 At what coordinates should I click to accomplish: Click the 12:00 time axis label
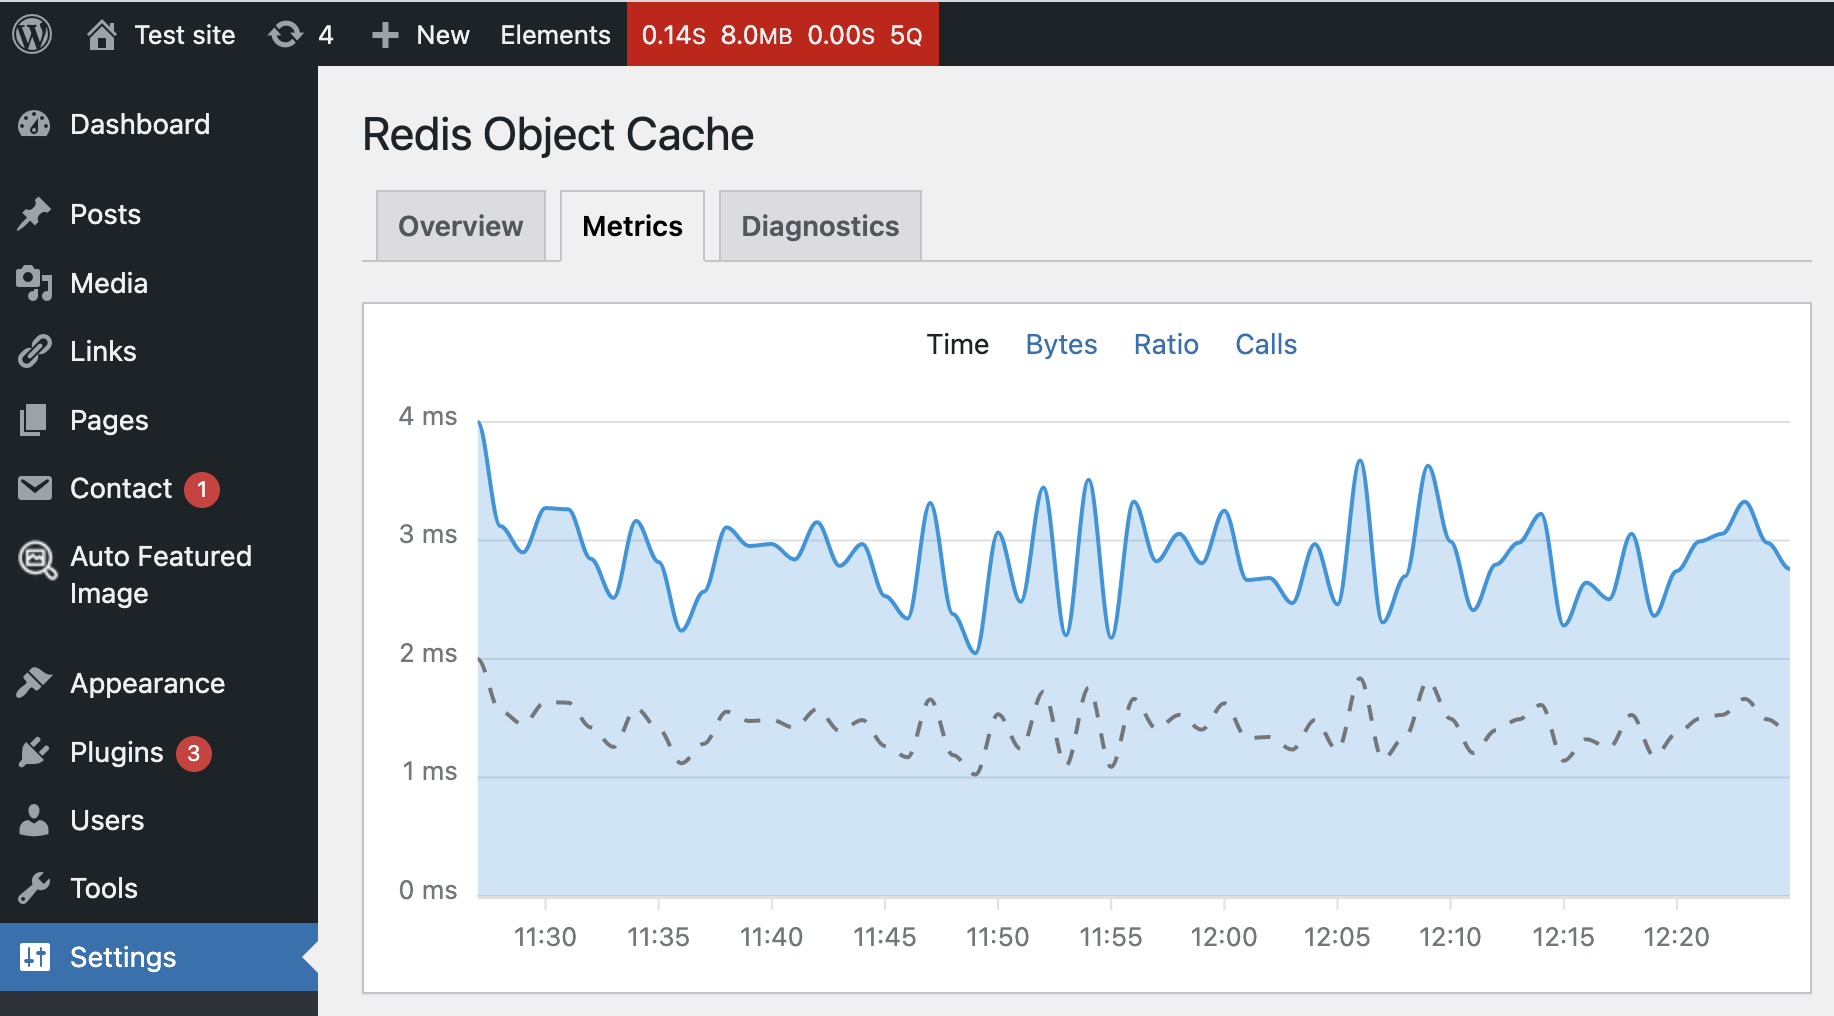click(1223, 937)
